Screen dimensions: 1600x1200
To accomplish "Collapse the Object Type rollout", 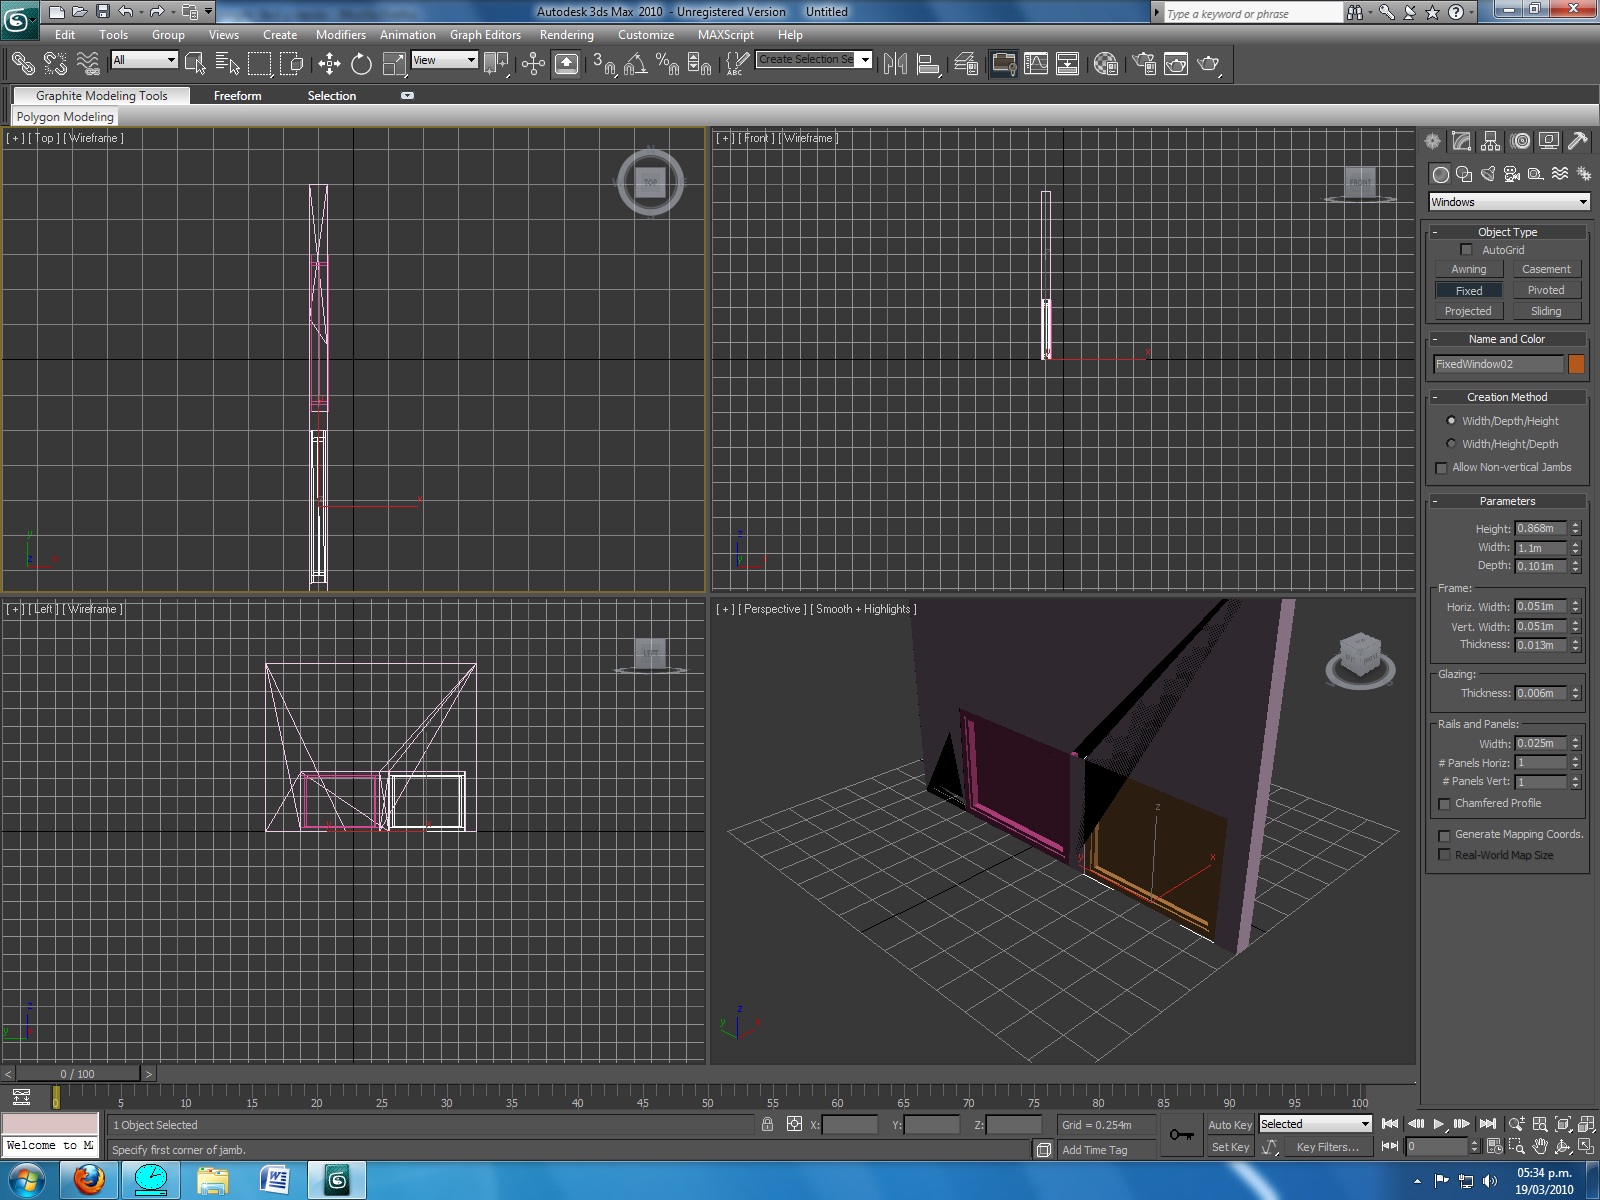I will click(x=1507, y=232).
